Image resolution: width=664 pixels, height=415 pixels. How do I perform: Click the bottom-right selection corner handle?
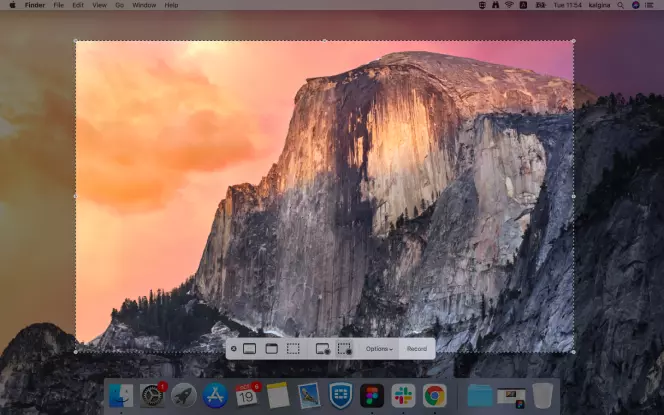tap(573, 352)
